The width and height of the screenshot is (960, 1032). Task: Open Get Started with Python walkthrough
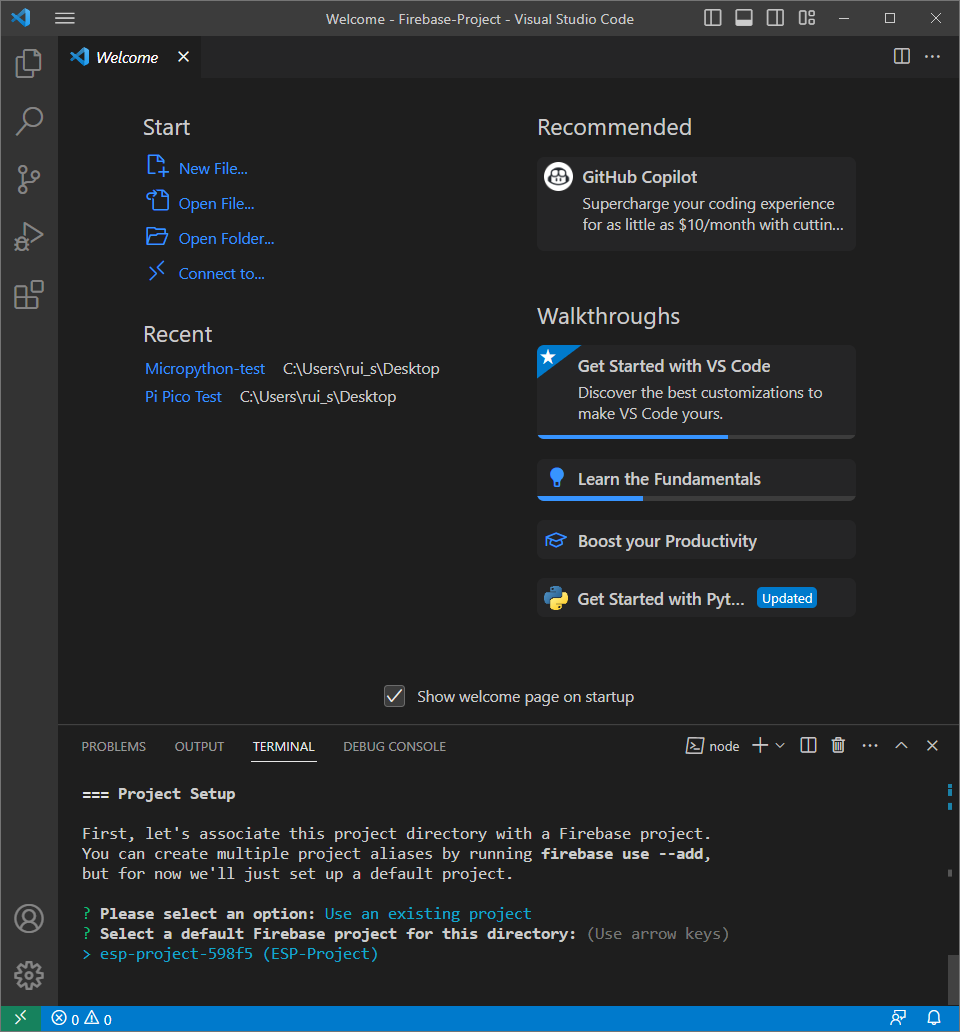[x=696, y=598]
